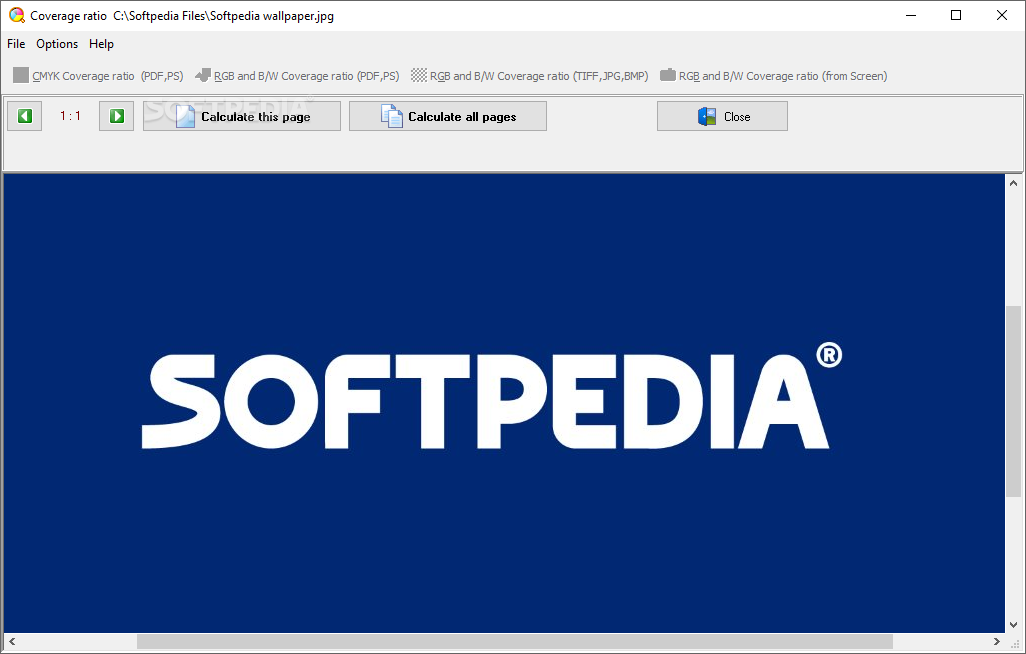Screen dimensions: 1026x654
Task: Click the scroll up arrow of vertical scrollbar
Action: [x=1013, y=183]
